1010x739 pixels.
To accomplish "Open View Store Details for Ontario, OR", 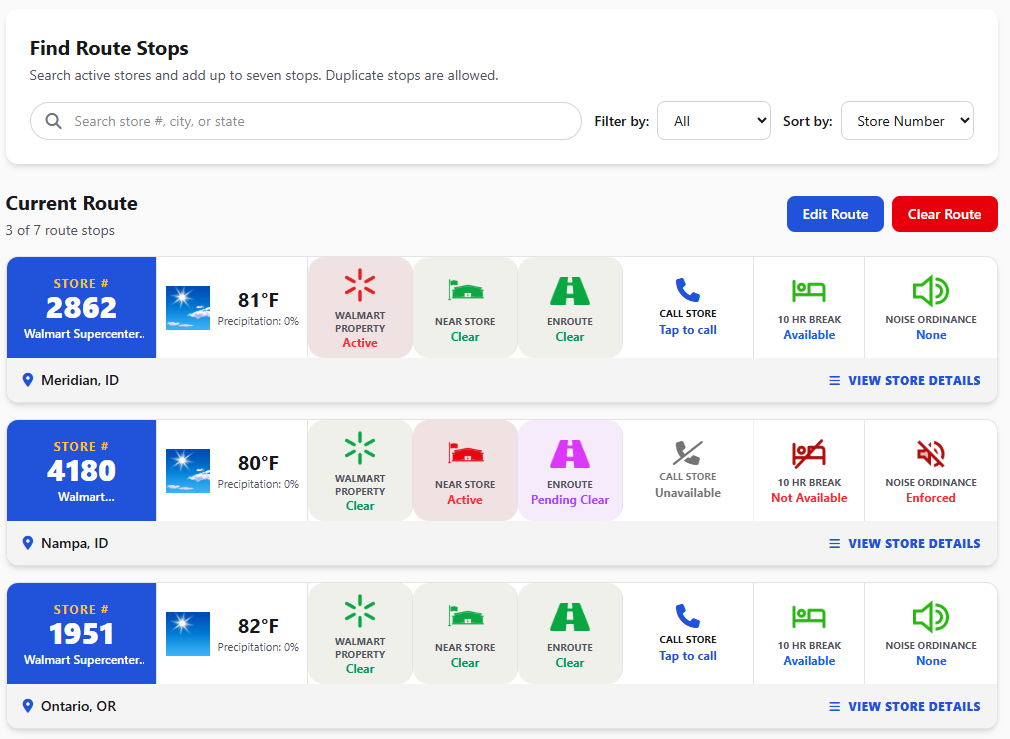I will coord(904,707).
